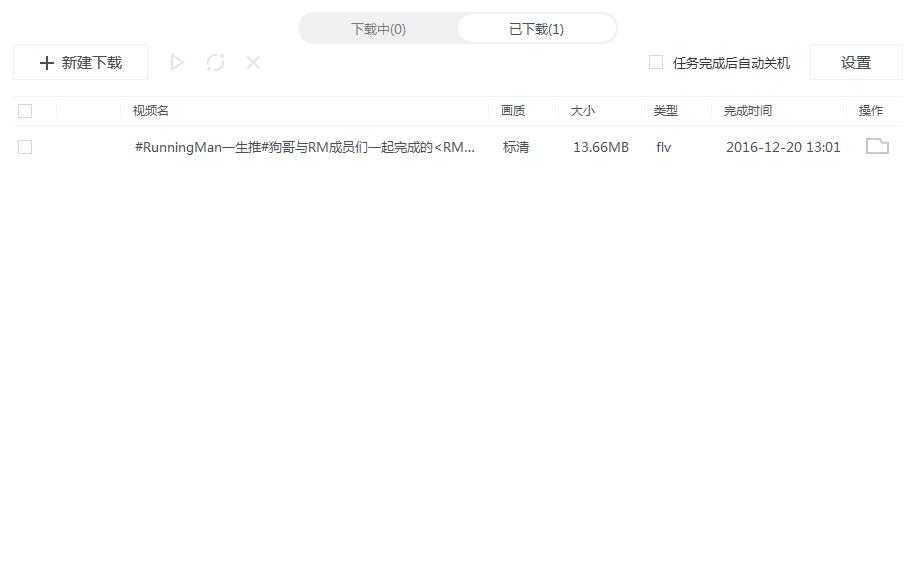The image size is (906, 585).
Task: Start selected task with the play icon
Action: pos(177,63)
